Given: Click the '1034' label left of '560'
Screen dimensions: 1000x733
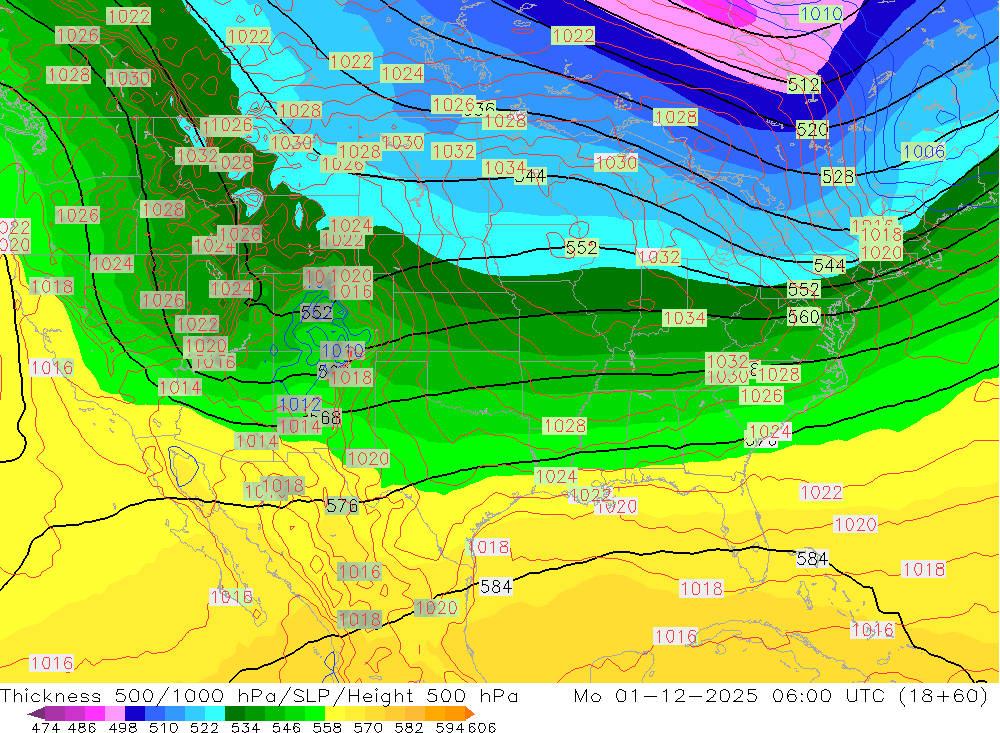Looking at the screenshot, I should pos(684,318).
